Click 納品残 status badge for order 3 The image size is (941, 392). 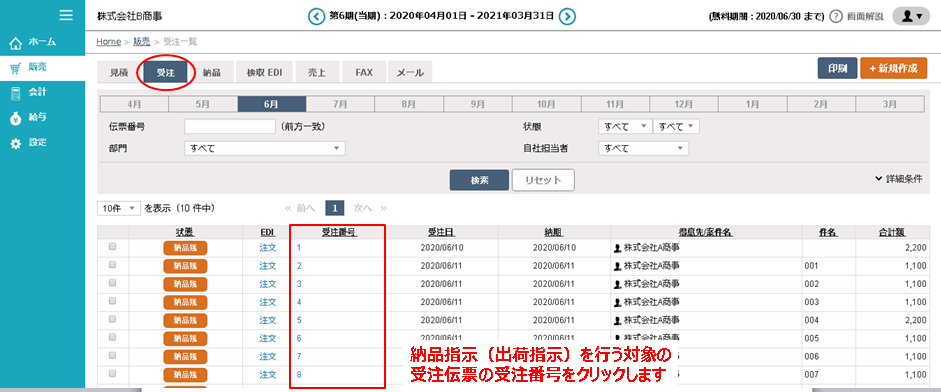tap(185, 284)
